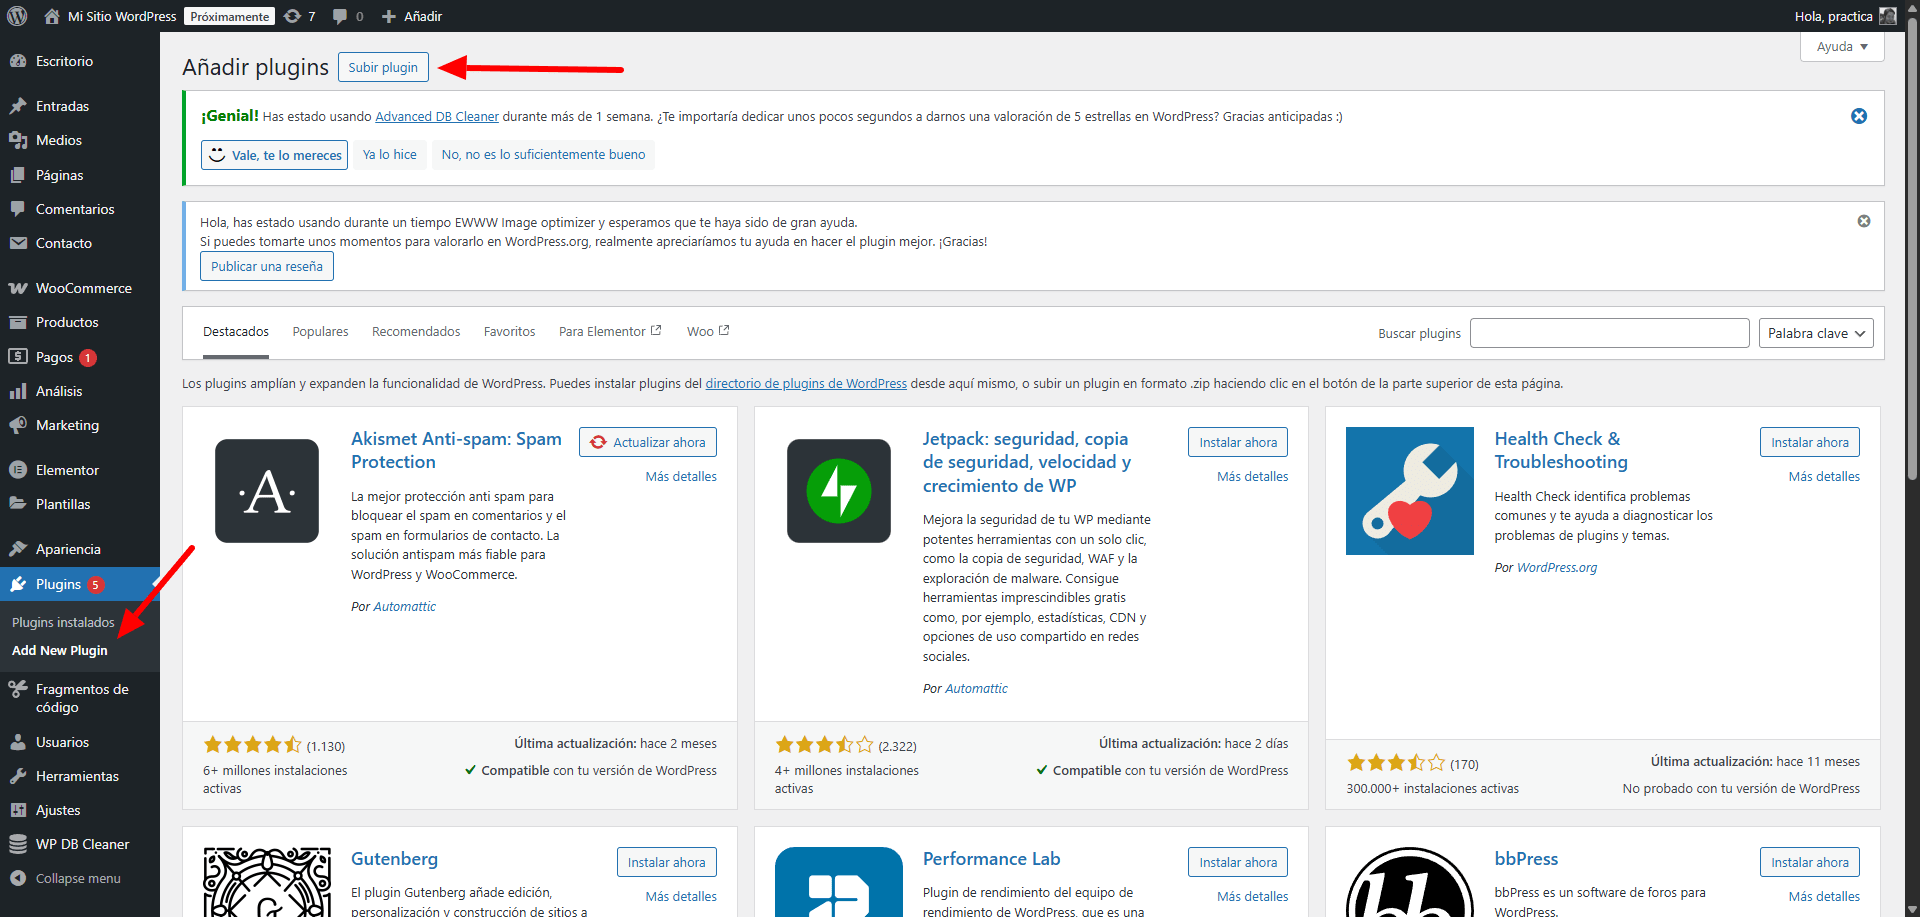
Task: Open Apariencia in the sidebar
Action: pos(80,549)
